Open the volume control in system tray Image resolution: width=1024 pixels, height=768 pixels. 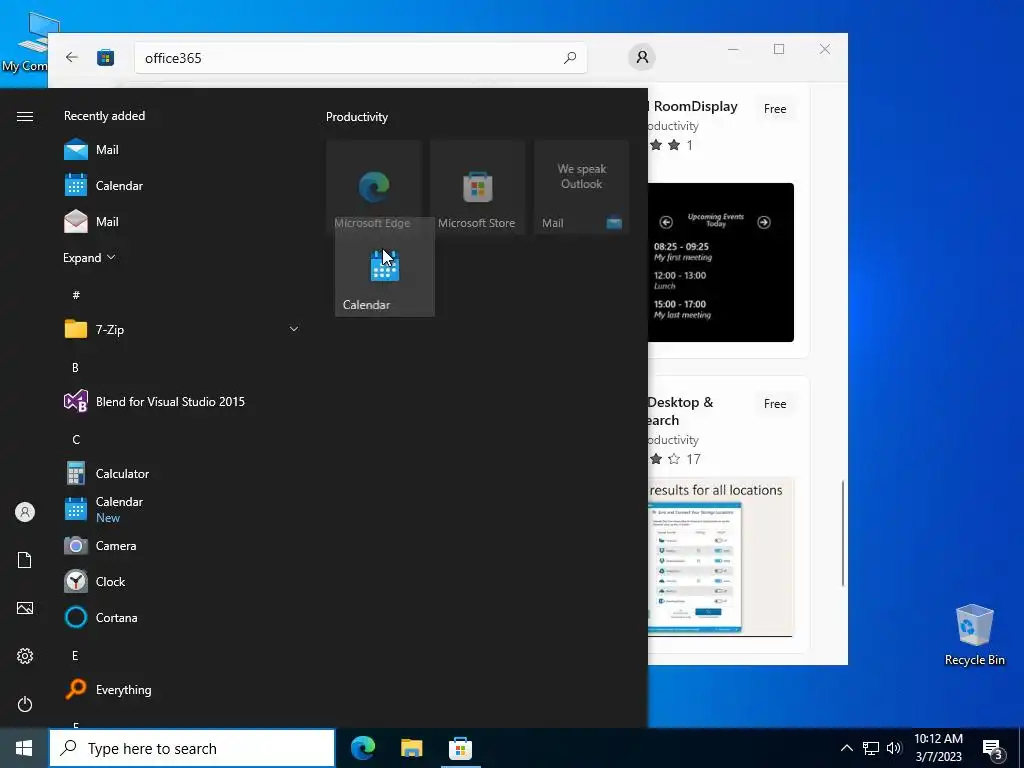point(894,748)
